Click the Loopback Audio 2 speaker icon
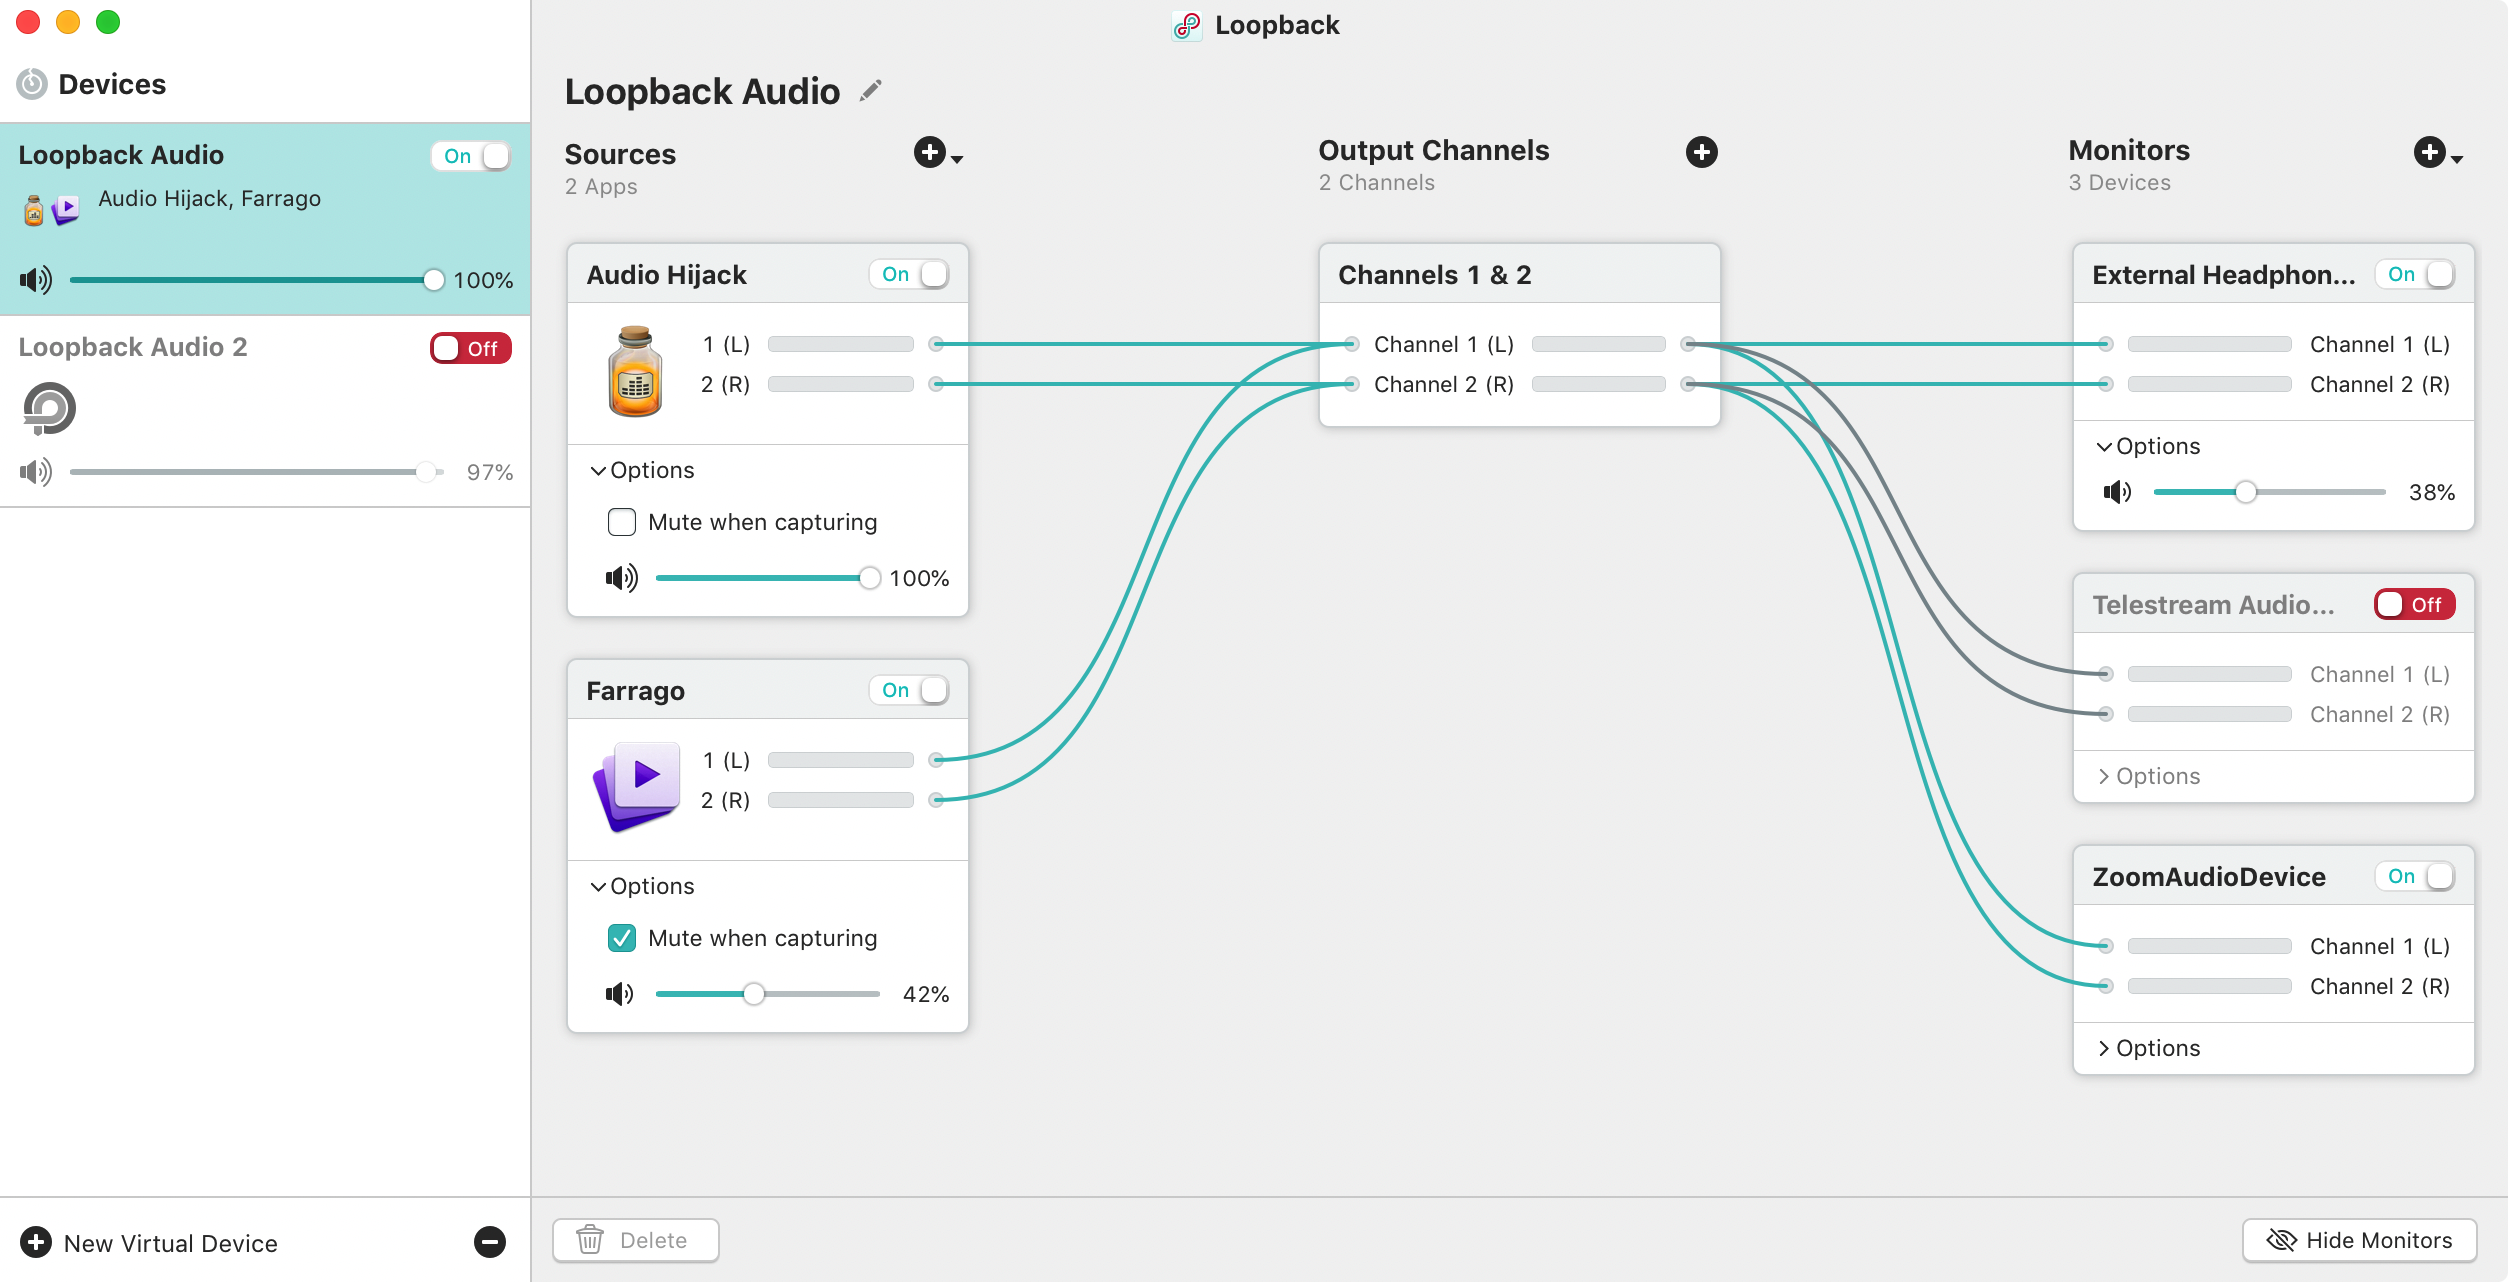The image size is (2508, 1282). pyautogui.click(x=36, y=472)
